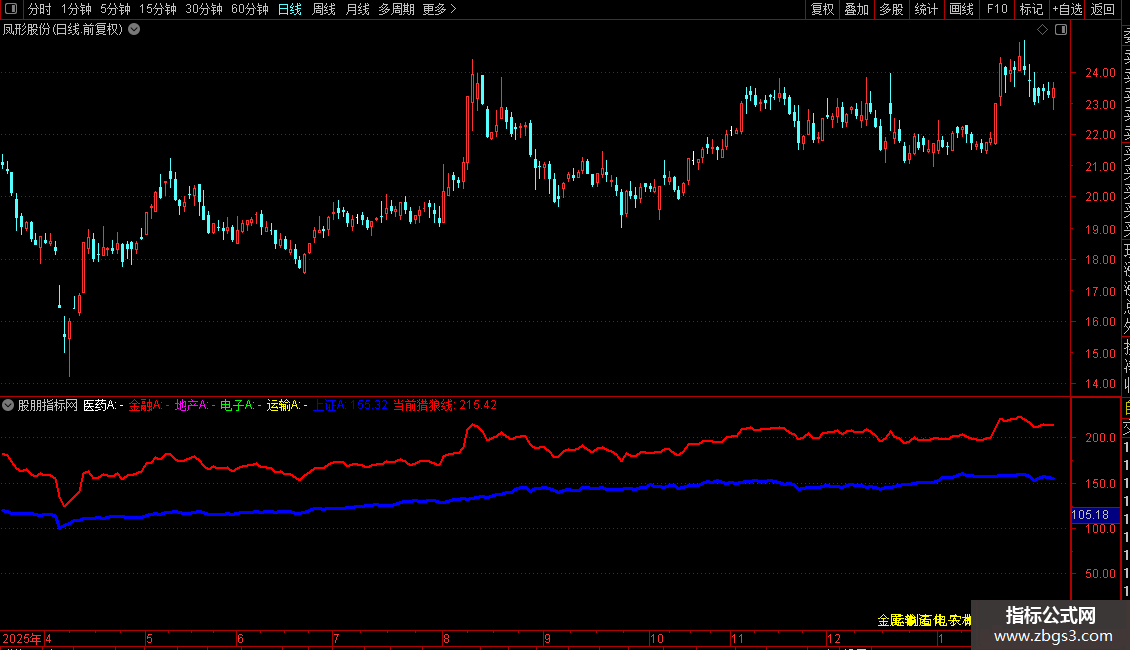1130x650 pixels.
Task: Select the 日线 daily chart tab
Action: [290, 9]
